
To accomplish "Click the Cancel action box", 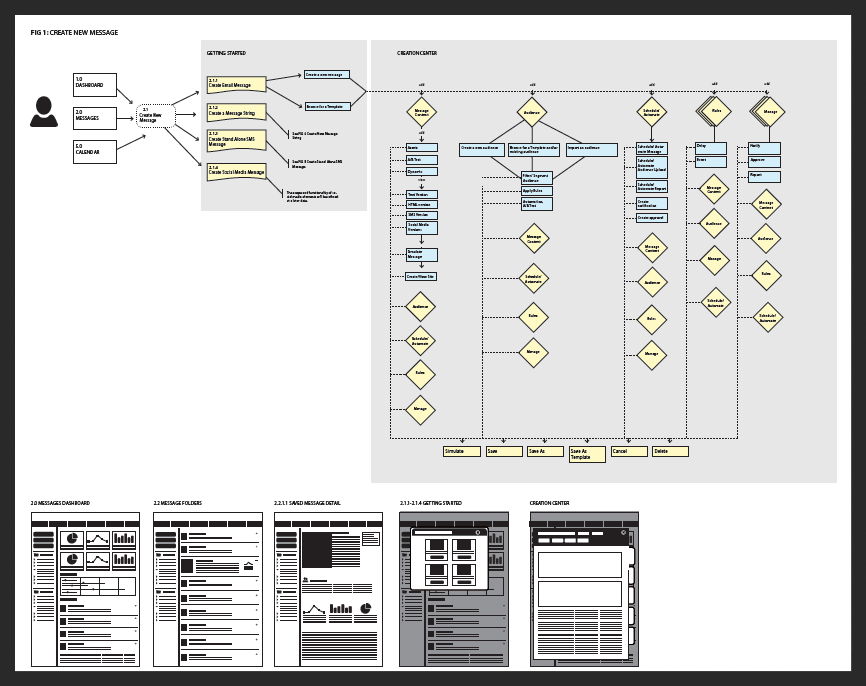I will (629, 451).
